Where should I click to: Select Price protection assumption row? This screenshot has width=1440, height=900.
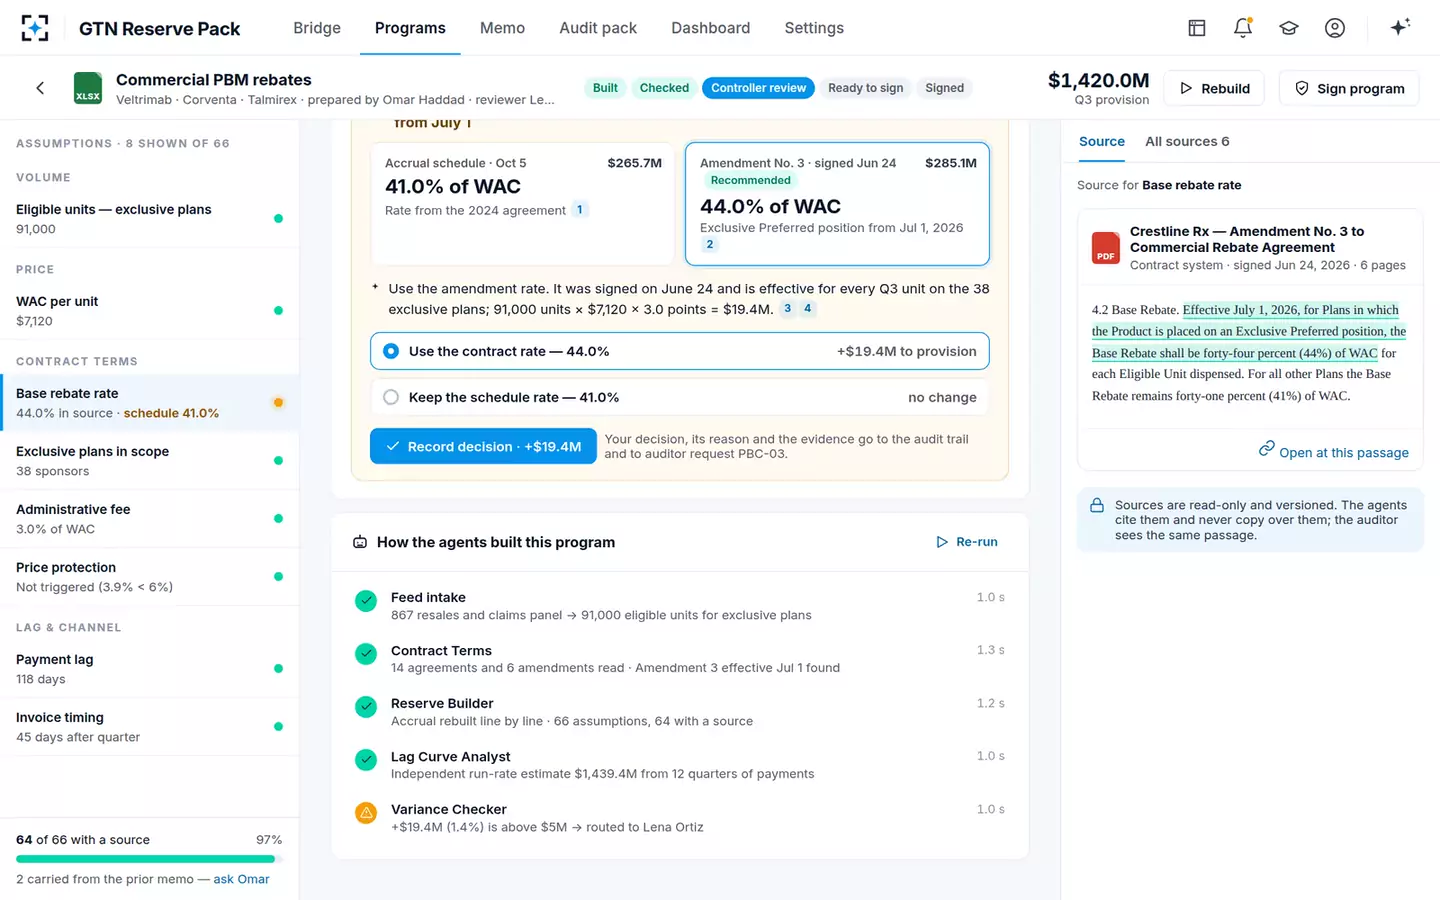[x=150, y=577]
